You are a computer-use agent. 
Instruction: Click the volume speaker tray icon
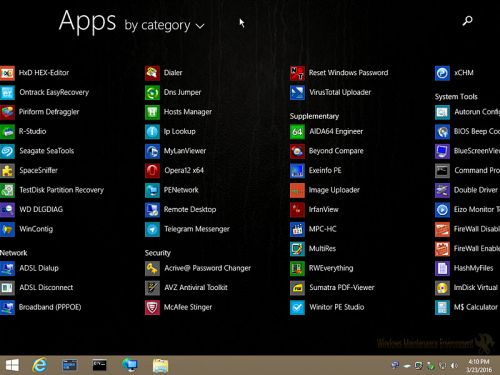[x=454, y=366]
